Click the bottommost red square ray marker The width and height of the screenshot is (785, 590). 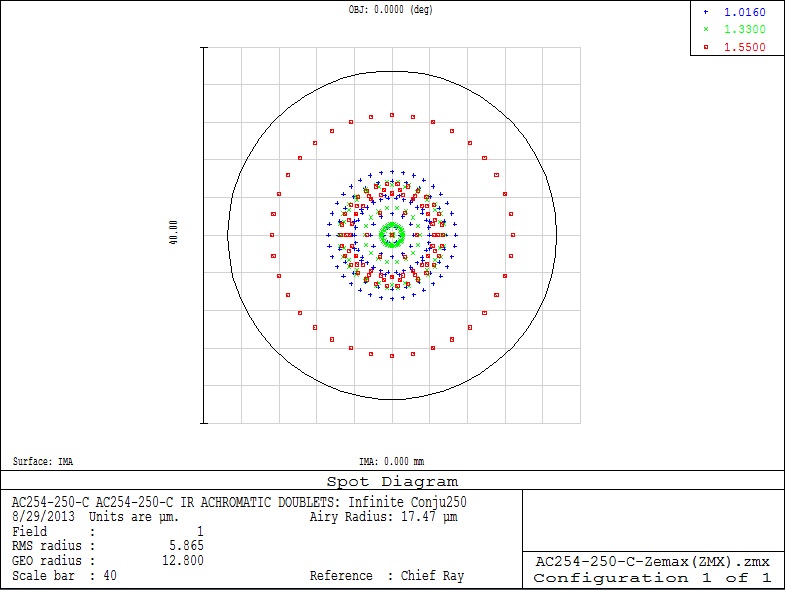(392, 356)
